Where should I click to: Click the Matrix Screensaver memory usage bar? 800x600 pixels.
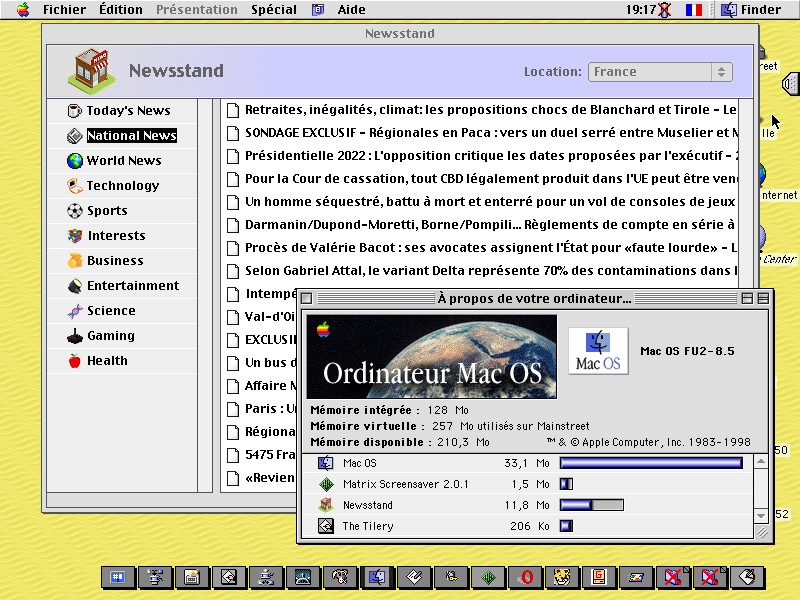[x=566, y=484]
